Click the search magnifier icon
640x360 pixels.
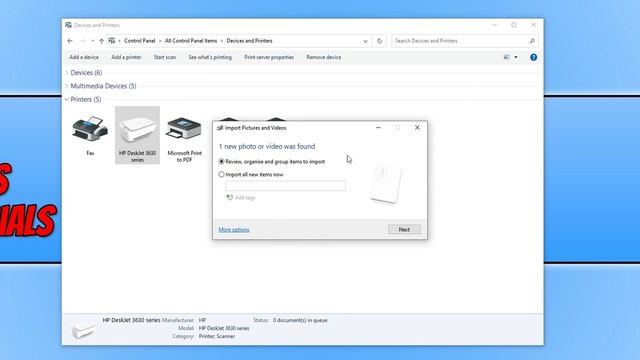[532, 41]
